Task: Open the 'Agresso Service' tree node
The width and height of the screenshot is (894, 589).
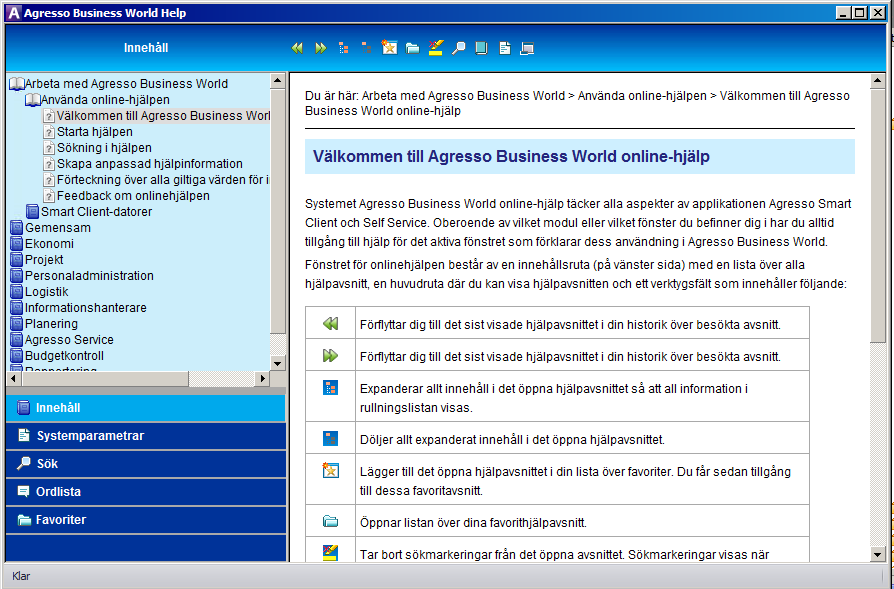Action: click(x=69, y=339)
